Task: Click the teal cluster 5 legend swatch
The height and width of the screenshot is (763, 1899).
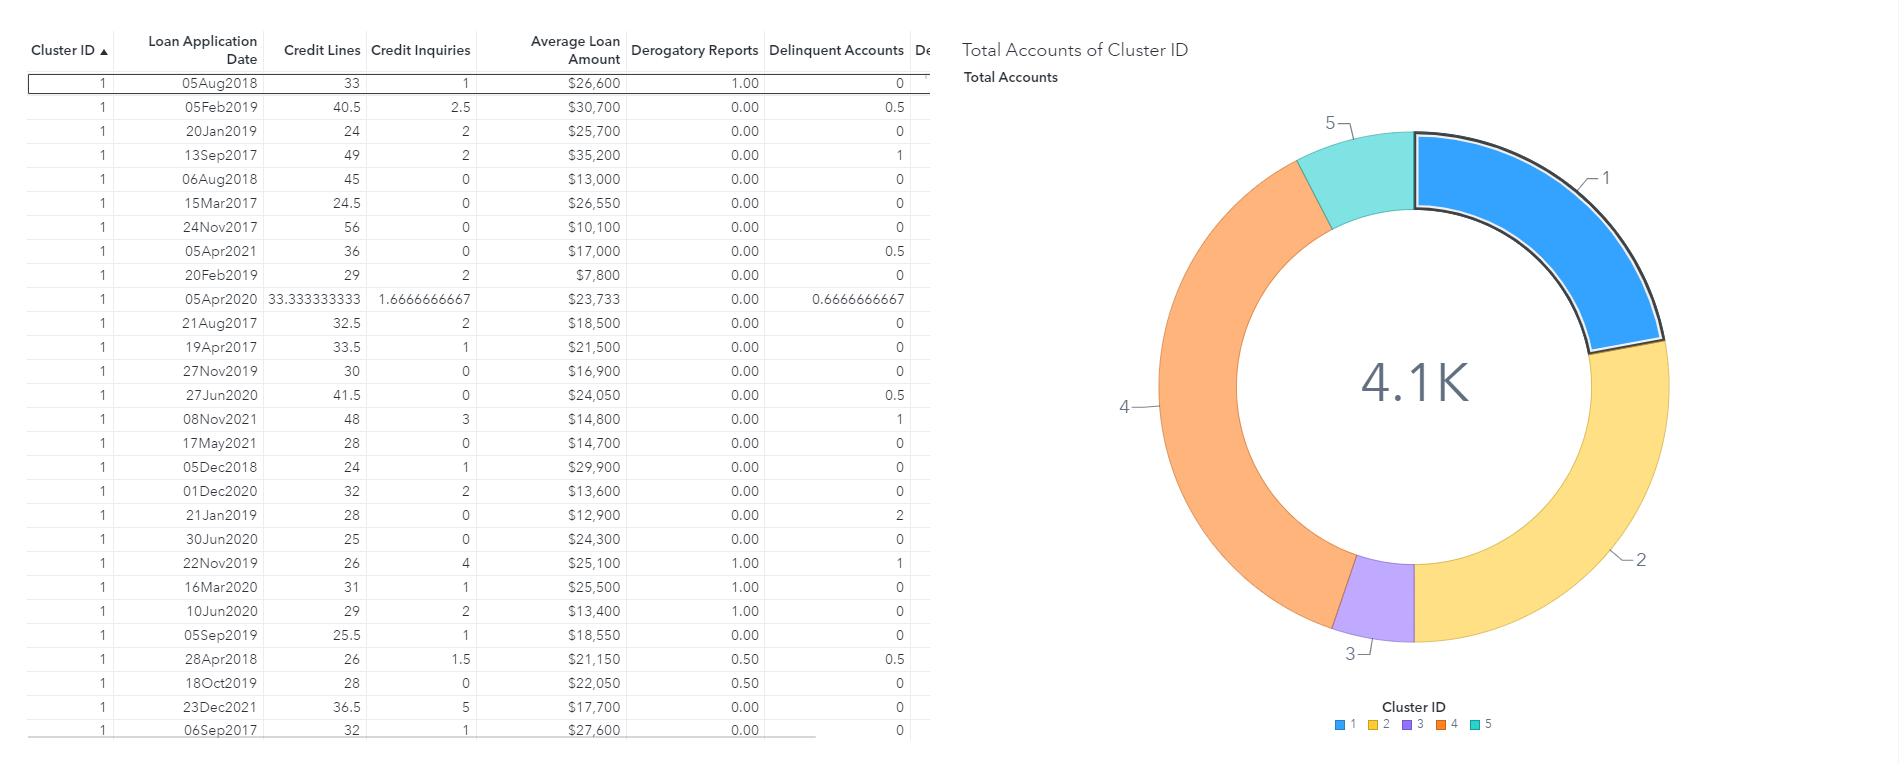Action: tap(1475, 725)
